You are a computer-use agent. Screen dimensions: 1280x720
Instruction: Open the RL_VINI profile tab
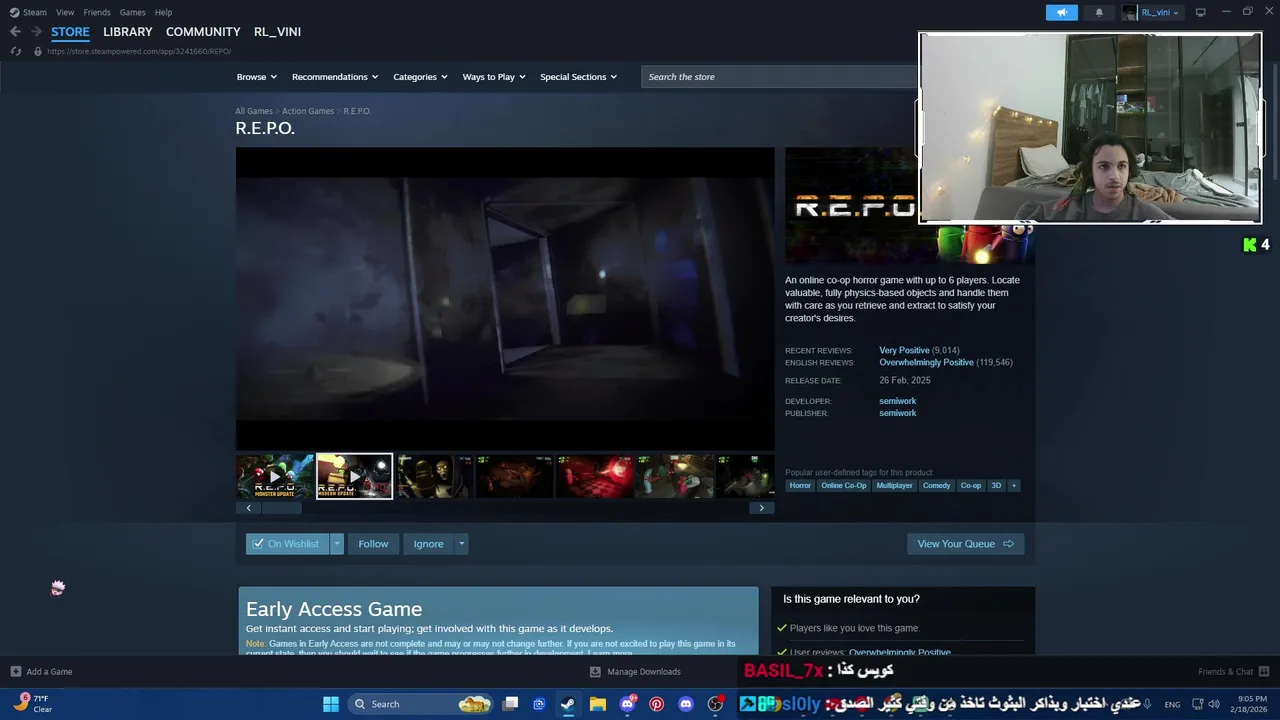pyautogui.click(x=277, y=32)
